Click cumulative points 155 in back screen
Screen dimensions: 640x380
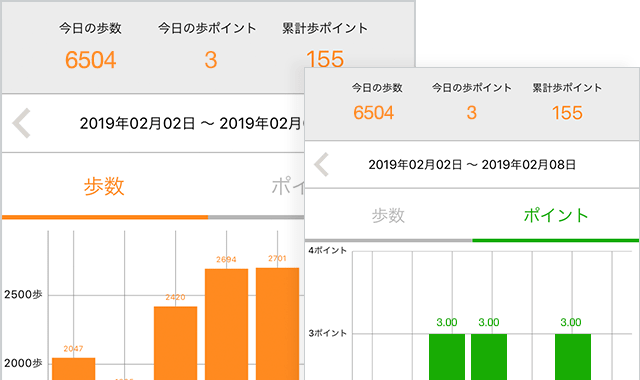[x=325, y=59]
